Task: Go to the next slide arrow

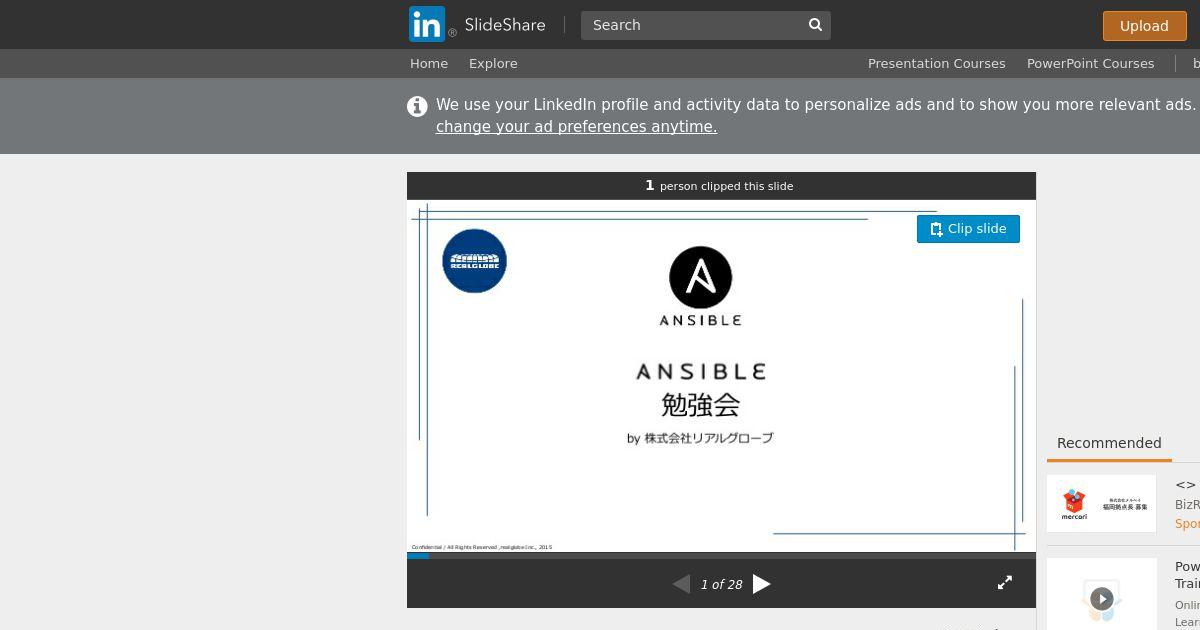Action: [761, 584]
